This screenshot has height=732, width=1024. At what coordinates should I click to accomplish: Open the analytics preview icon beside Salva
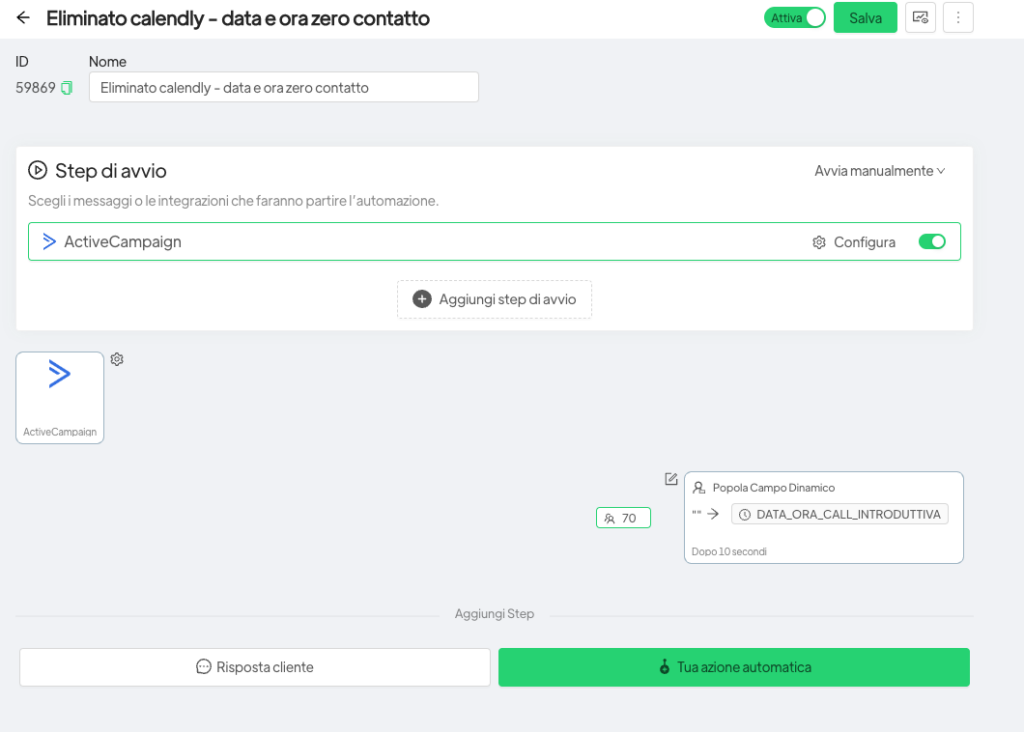coord(920,18)
